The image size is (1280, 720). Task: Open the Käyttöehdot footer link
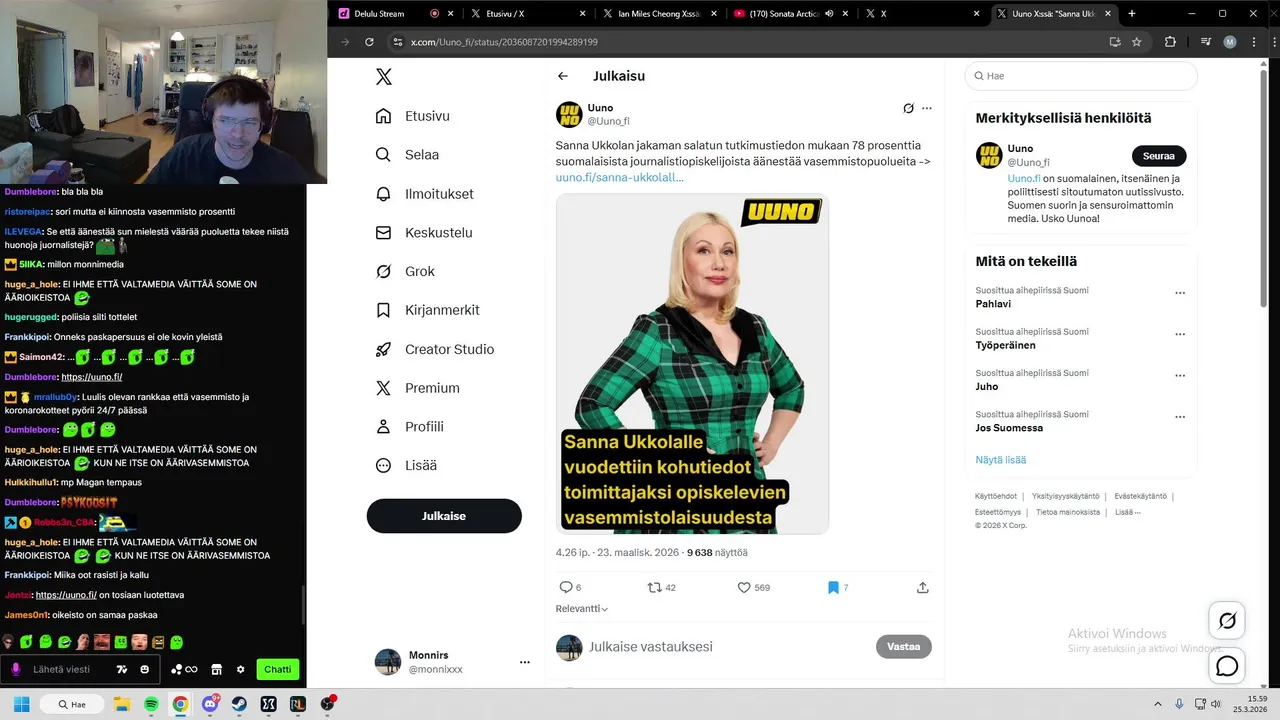pyautogui.click(x=996, y=496)
